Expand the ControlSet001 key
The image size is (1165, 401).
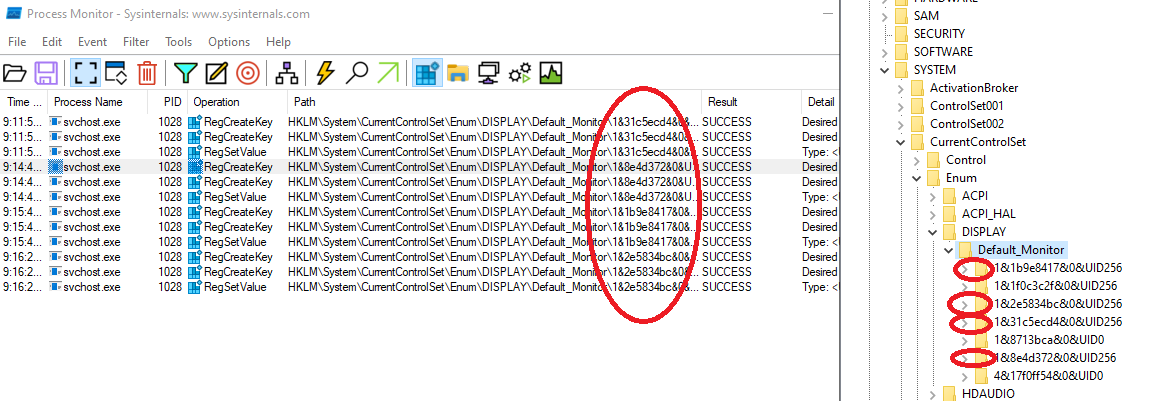point(901,106)
